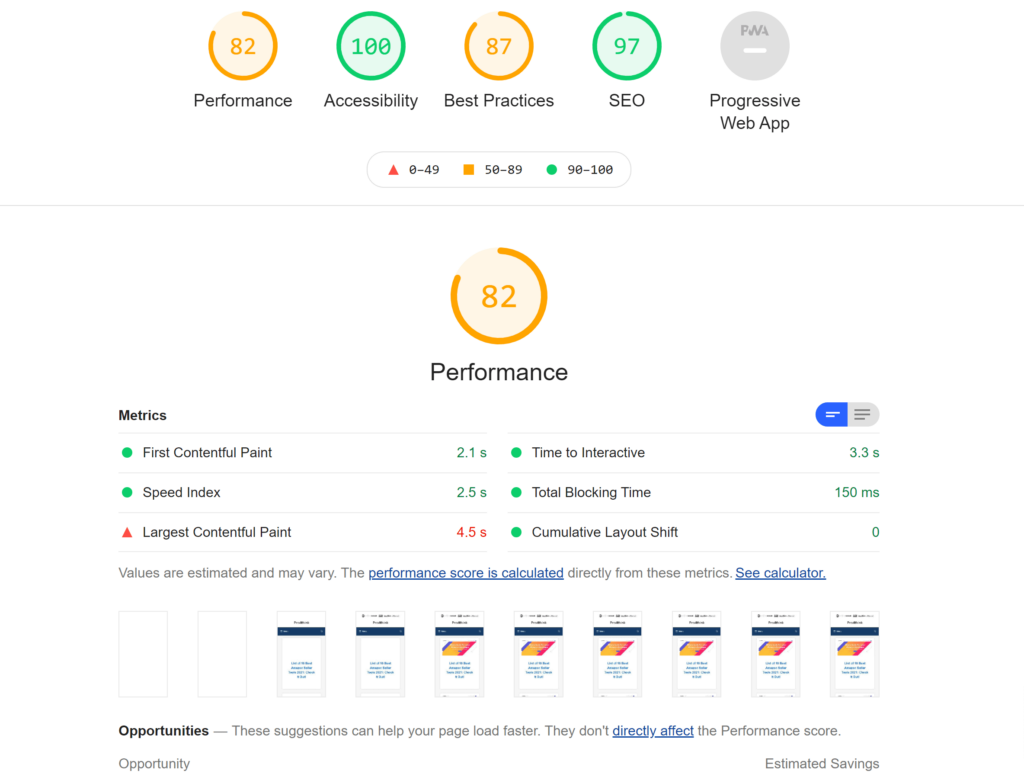
Task: Click the See calculator link
Action: click(780, 572)
